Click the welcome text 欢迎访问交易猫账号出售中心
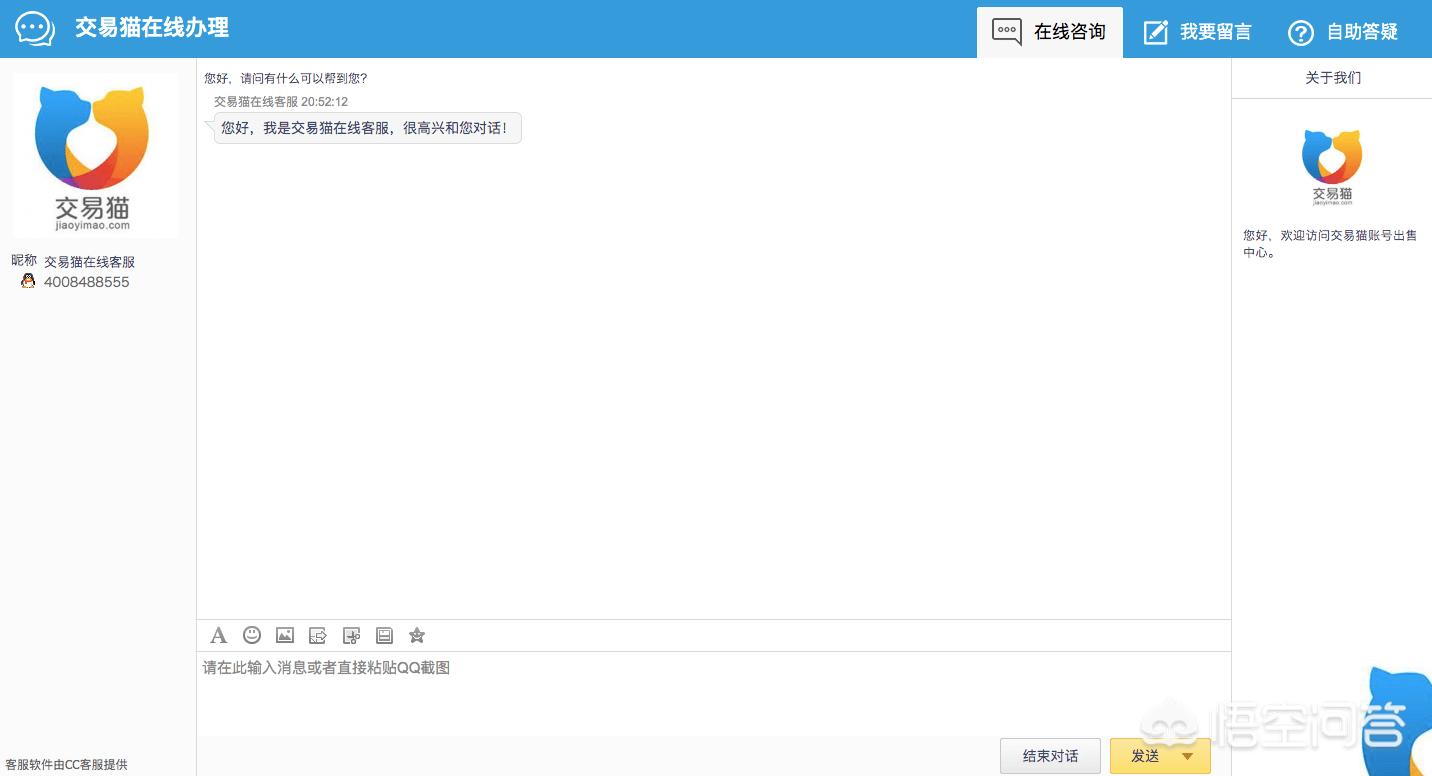The width and height of the screenshot is (1432, 776). click(1330, 244)
